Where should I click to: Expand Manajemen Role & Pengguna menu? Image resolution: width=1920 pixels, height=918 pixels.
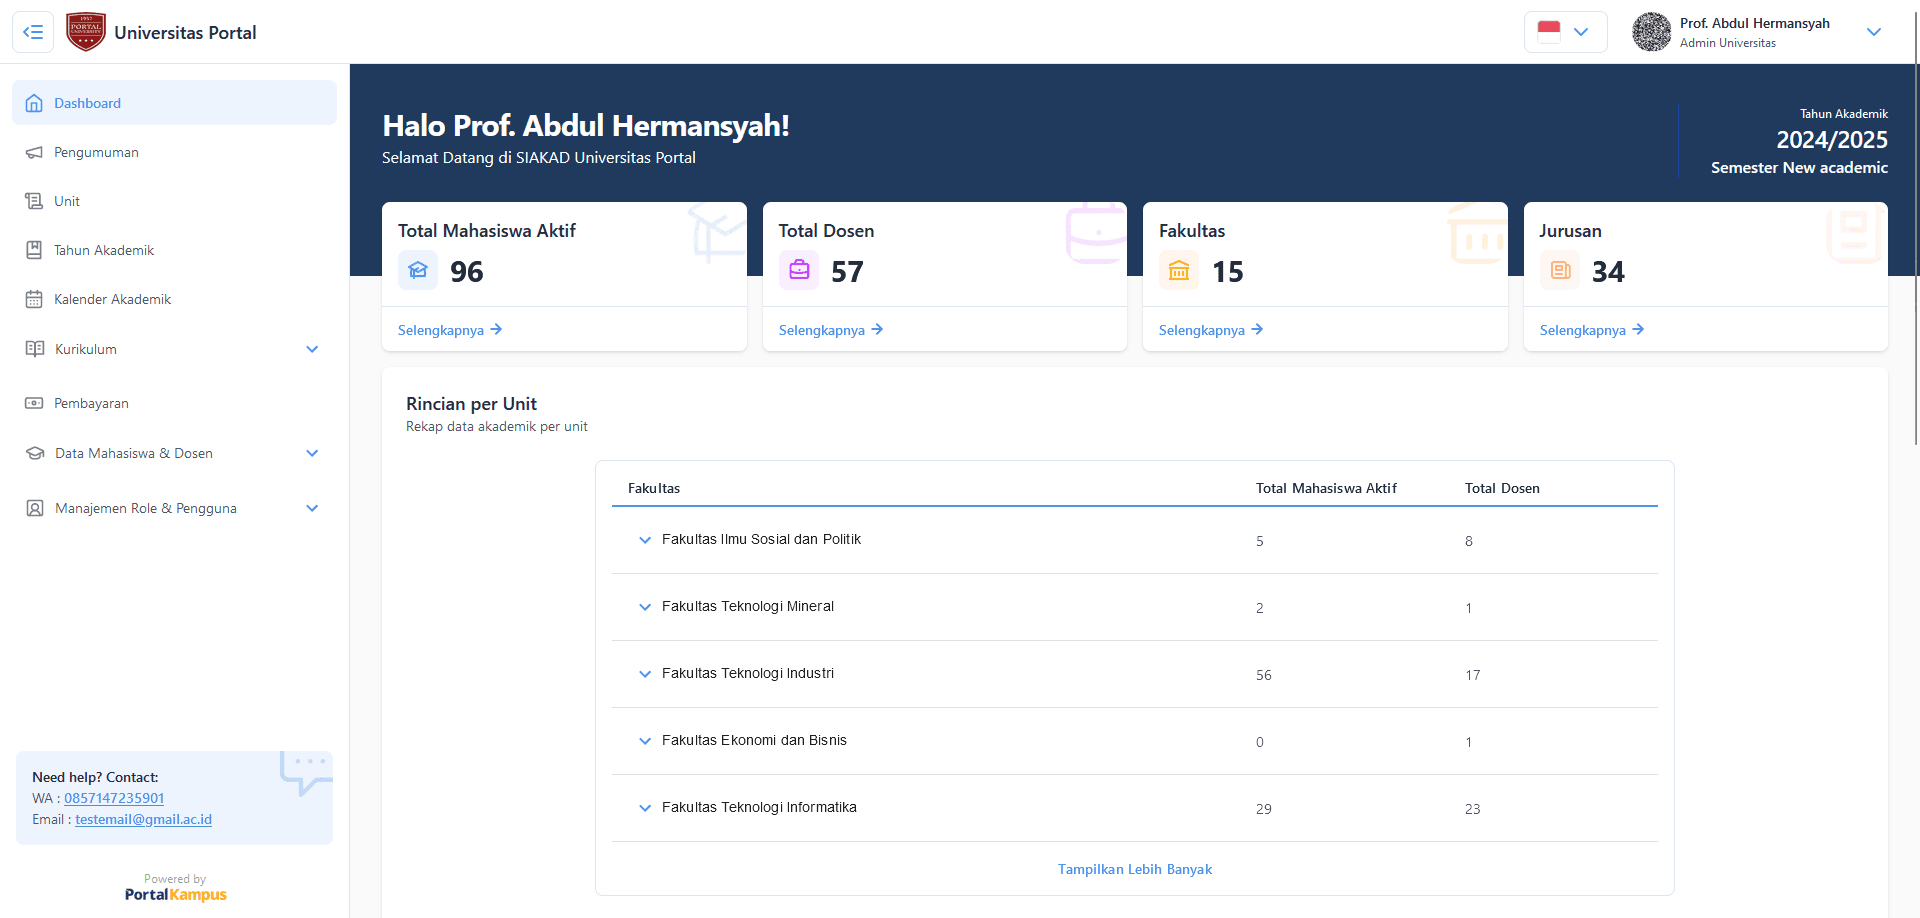[x=312, y=508]
